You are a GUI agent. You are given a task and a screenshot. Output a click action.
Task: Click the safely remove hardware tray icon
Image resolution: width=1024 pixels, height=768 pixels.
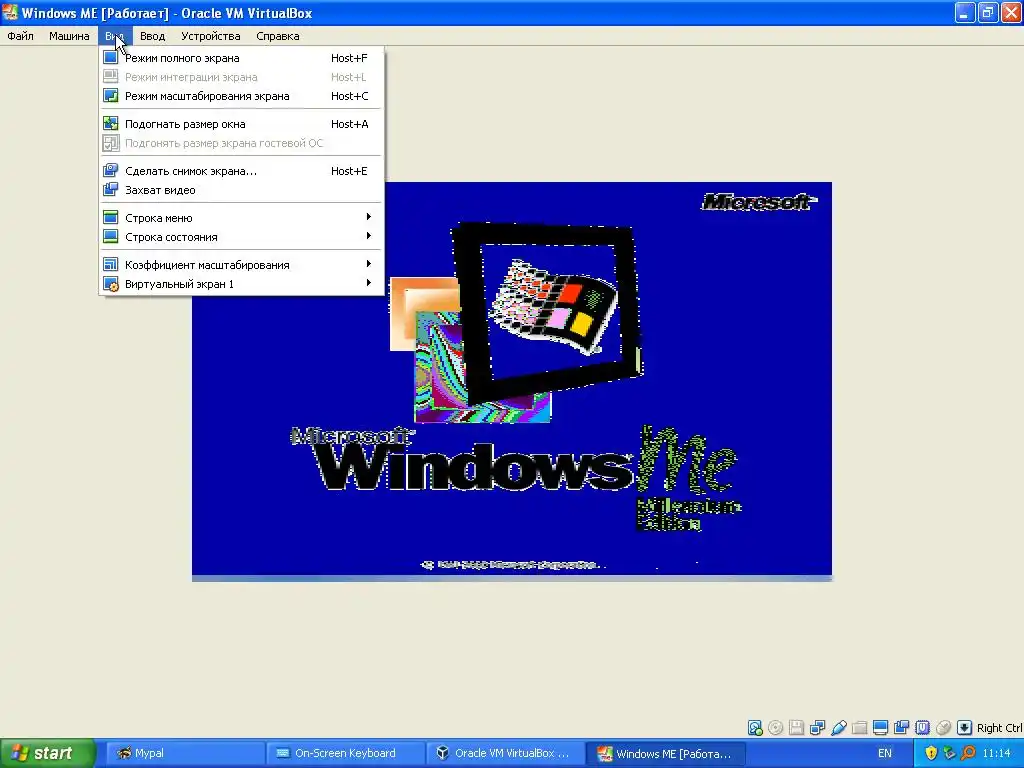(x=950, y=753)
